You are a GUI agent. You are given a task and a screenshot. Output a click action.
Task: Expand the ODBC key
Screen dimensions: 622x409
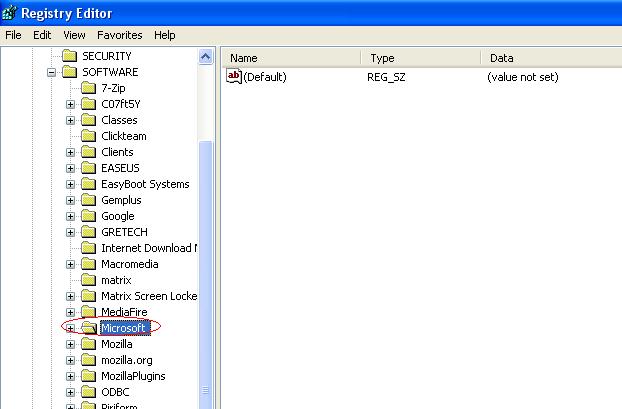tap(71, 392)
